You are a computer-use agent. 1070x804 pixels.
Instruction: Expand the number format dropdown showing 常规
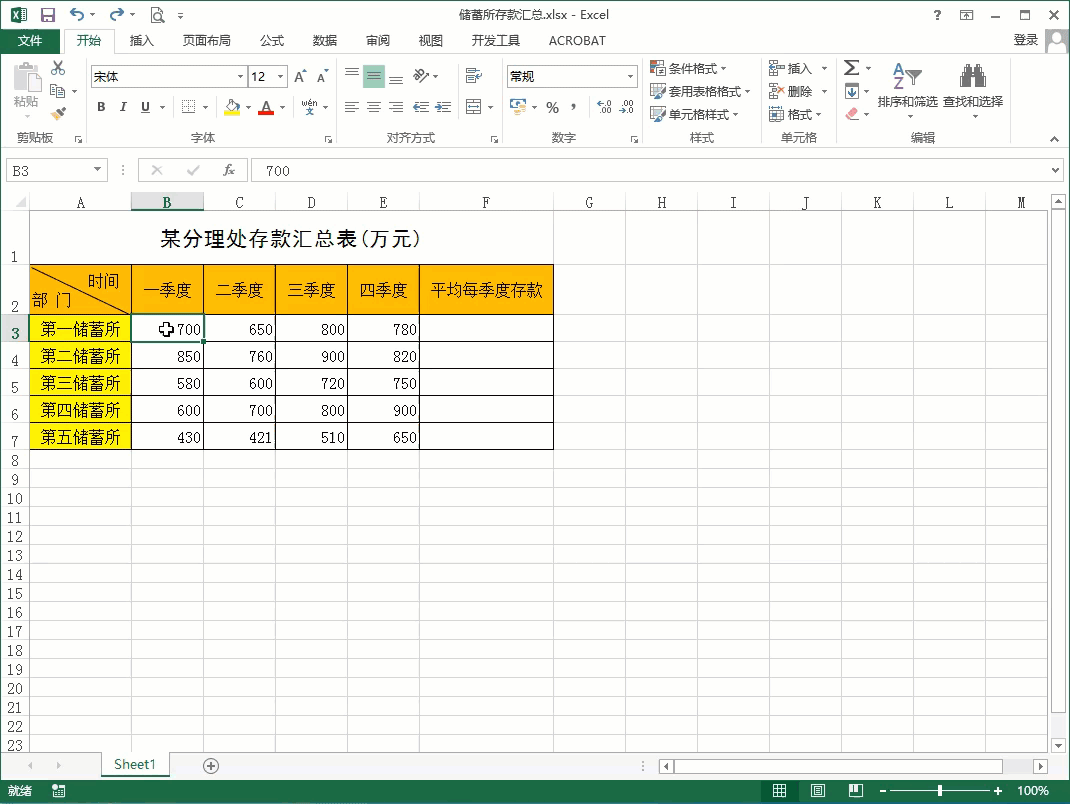pyautogui.click(x=630, y=77)
